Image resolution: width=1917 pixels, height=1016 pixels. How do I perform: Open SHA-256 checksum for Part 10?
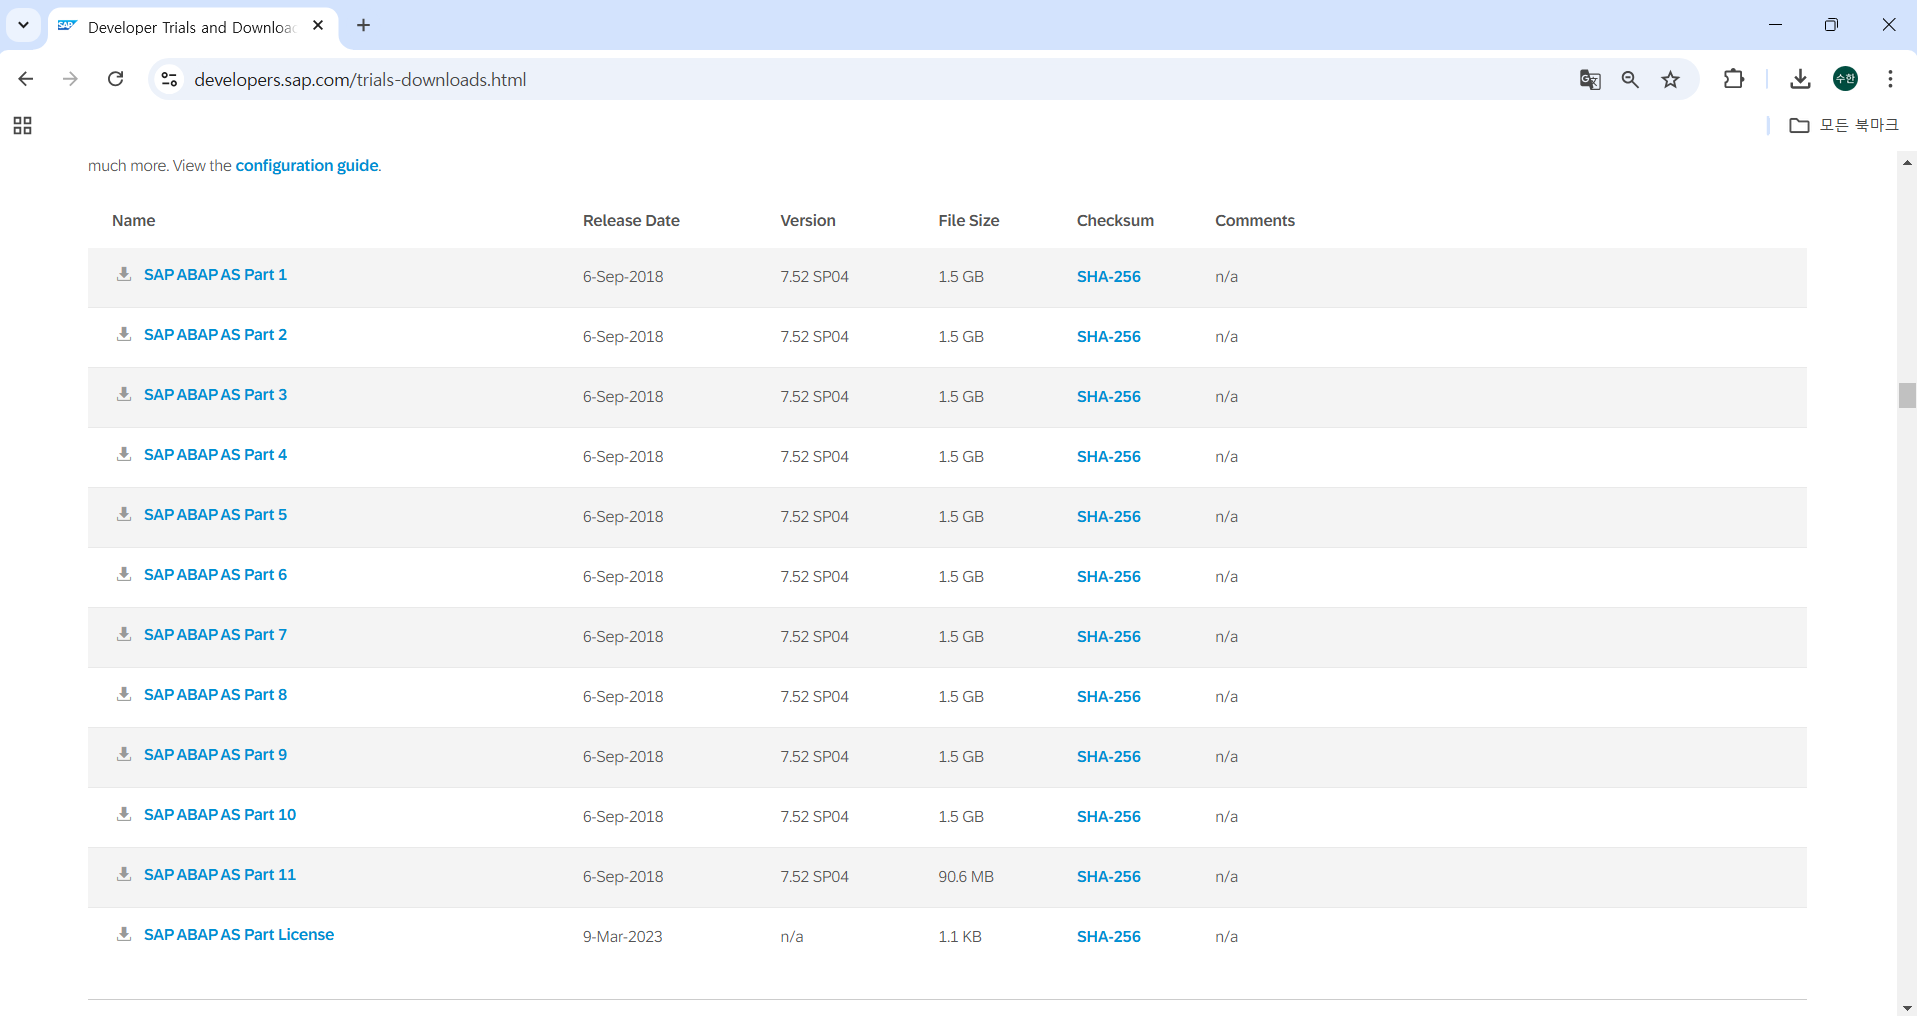click(1108, 816)
